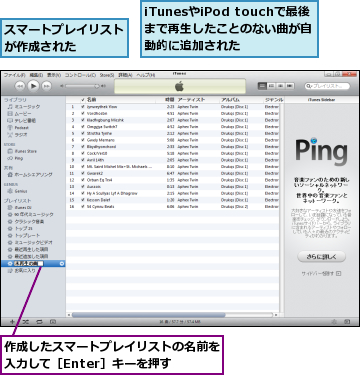Image resolution: width=360 pixels, height=375 pixels.
Task: Select the 90年代ミュージック smart playlist
Action: 31,215
